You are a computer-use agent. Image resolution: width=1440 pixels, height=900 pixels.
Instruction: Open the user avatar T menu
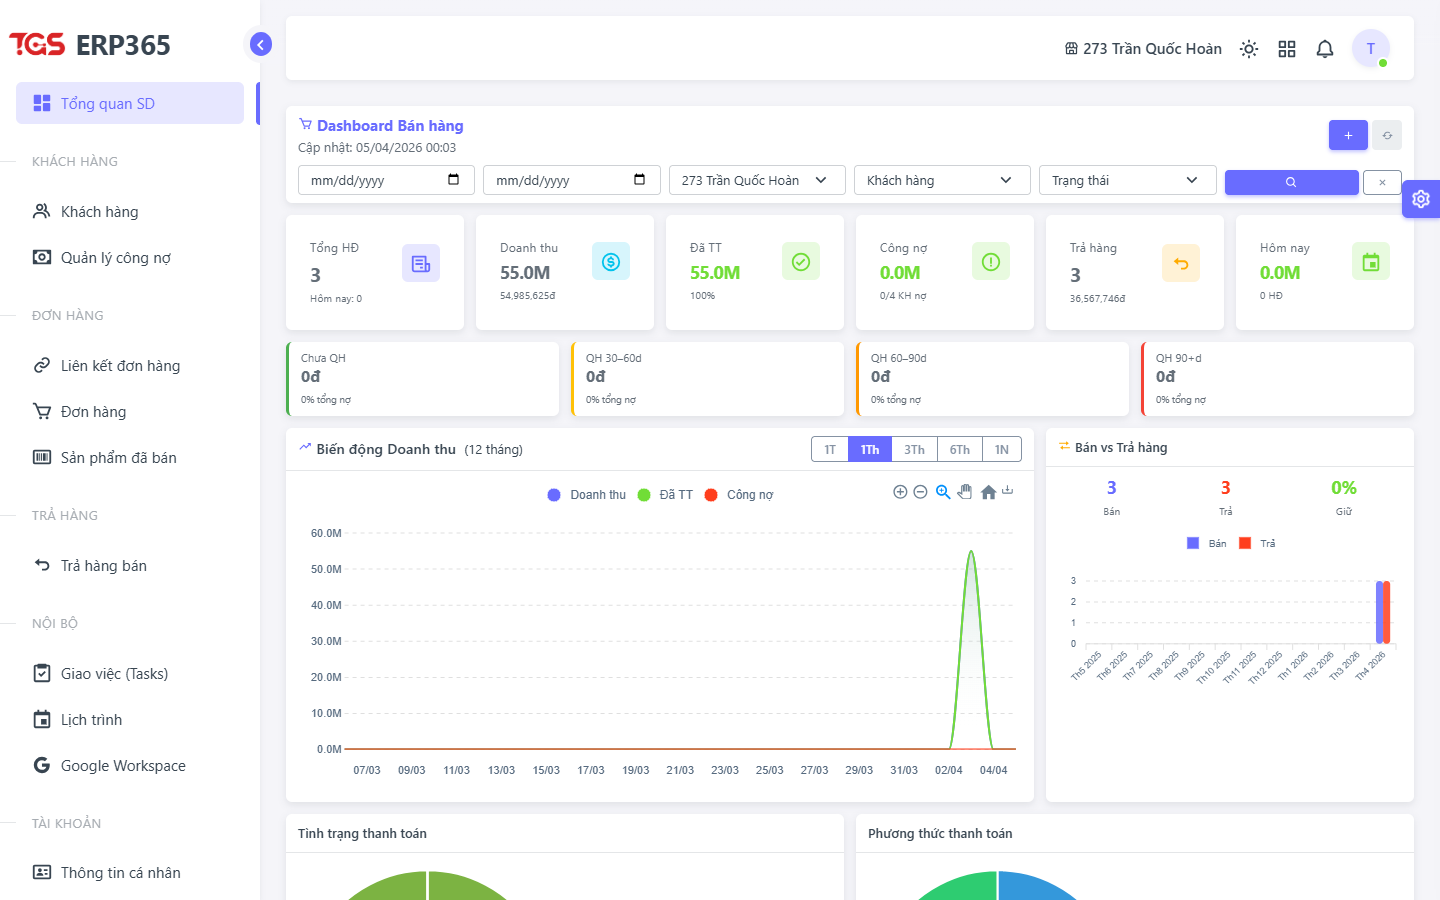coord(1371,48)
